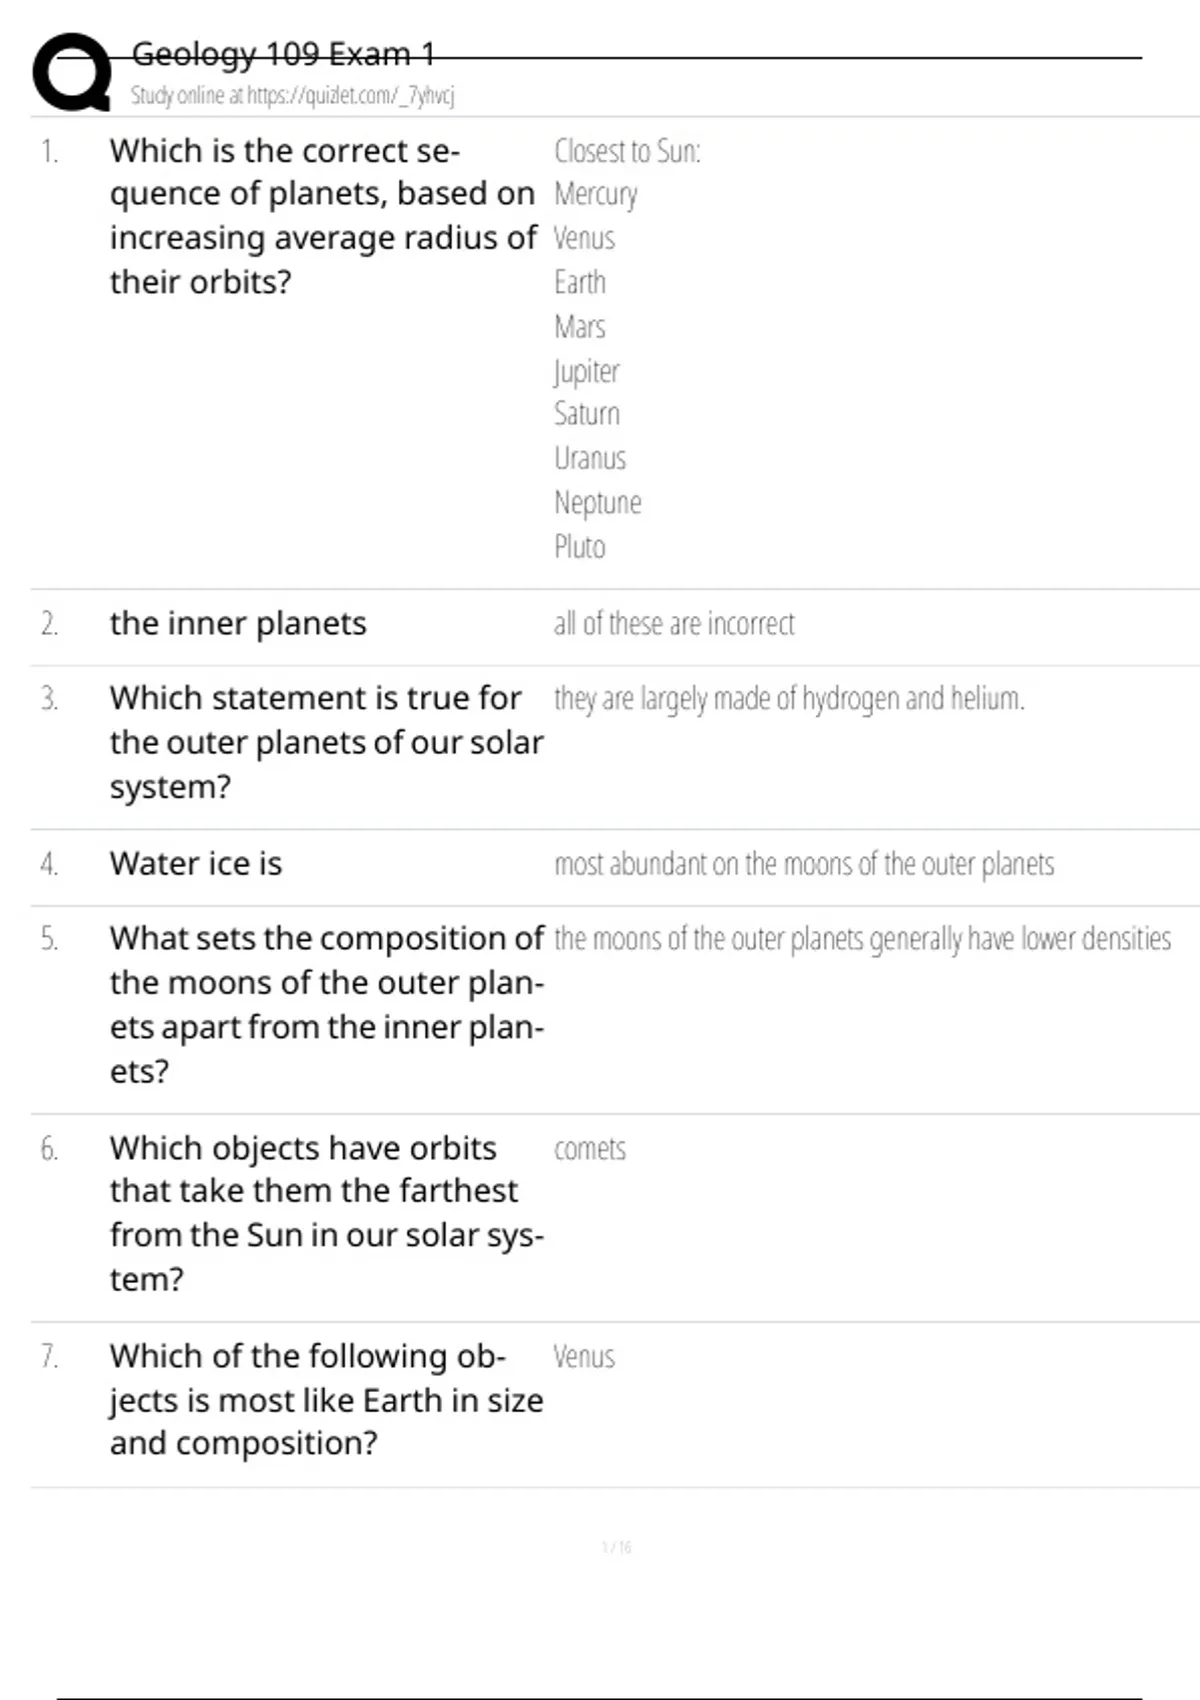This screenshot has width=1200, height=1700.
Task: Select question 1 about planet orbit sequence
Action: coord(322,216)
